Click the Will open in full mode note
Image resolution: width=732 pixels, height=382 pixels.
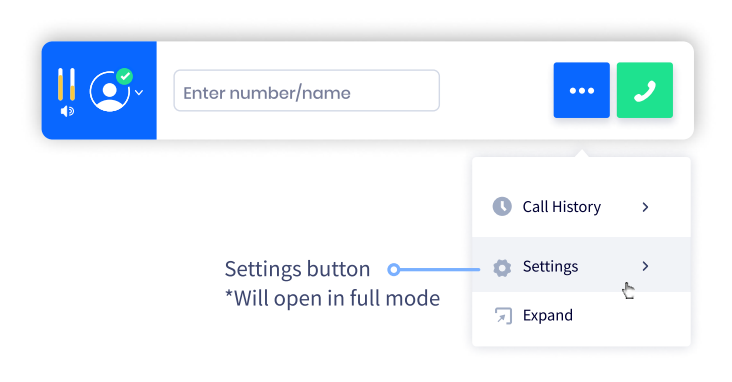(x=332, y=298)
